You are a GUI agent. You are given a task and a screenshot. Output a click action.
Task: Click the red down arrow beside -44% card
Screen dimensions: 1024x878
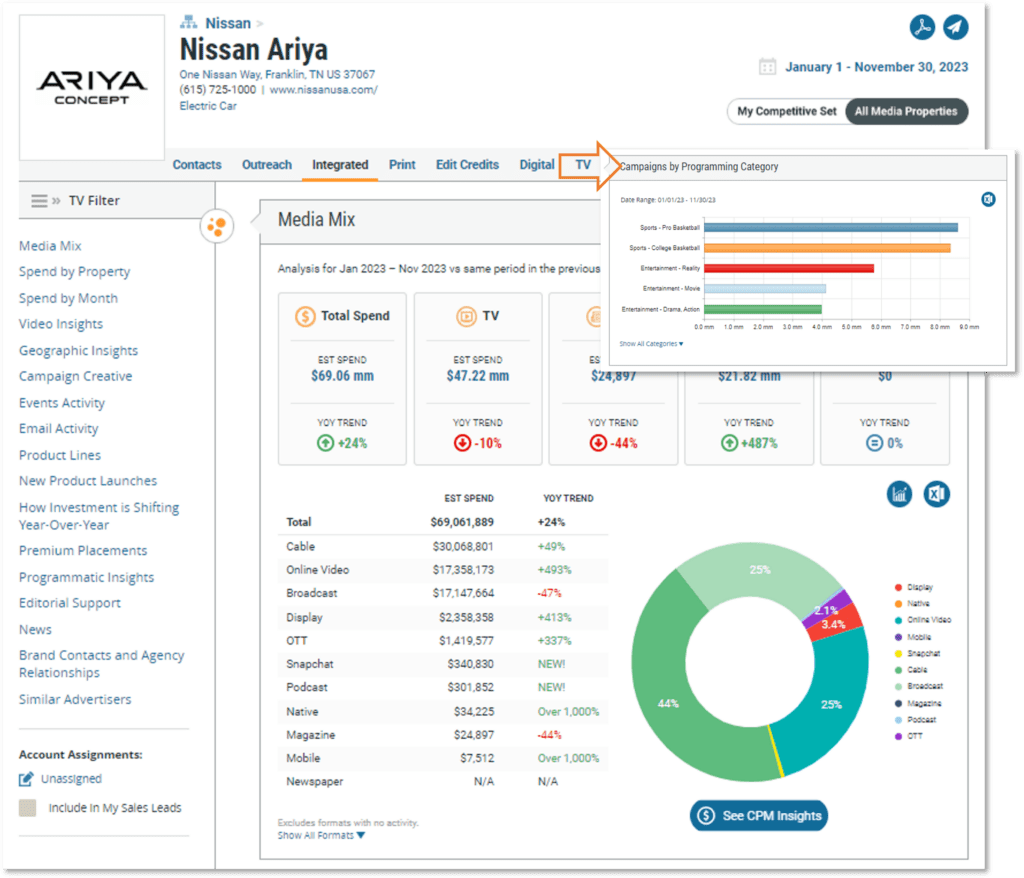pos(598,443)
